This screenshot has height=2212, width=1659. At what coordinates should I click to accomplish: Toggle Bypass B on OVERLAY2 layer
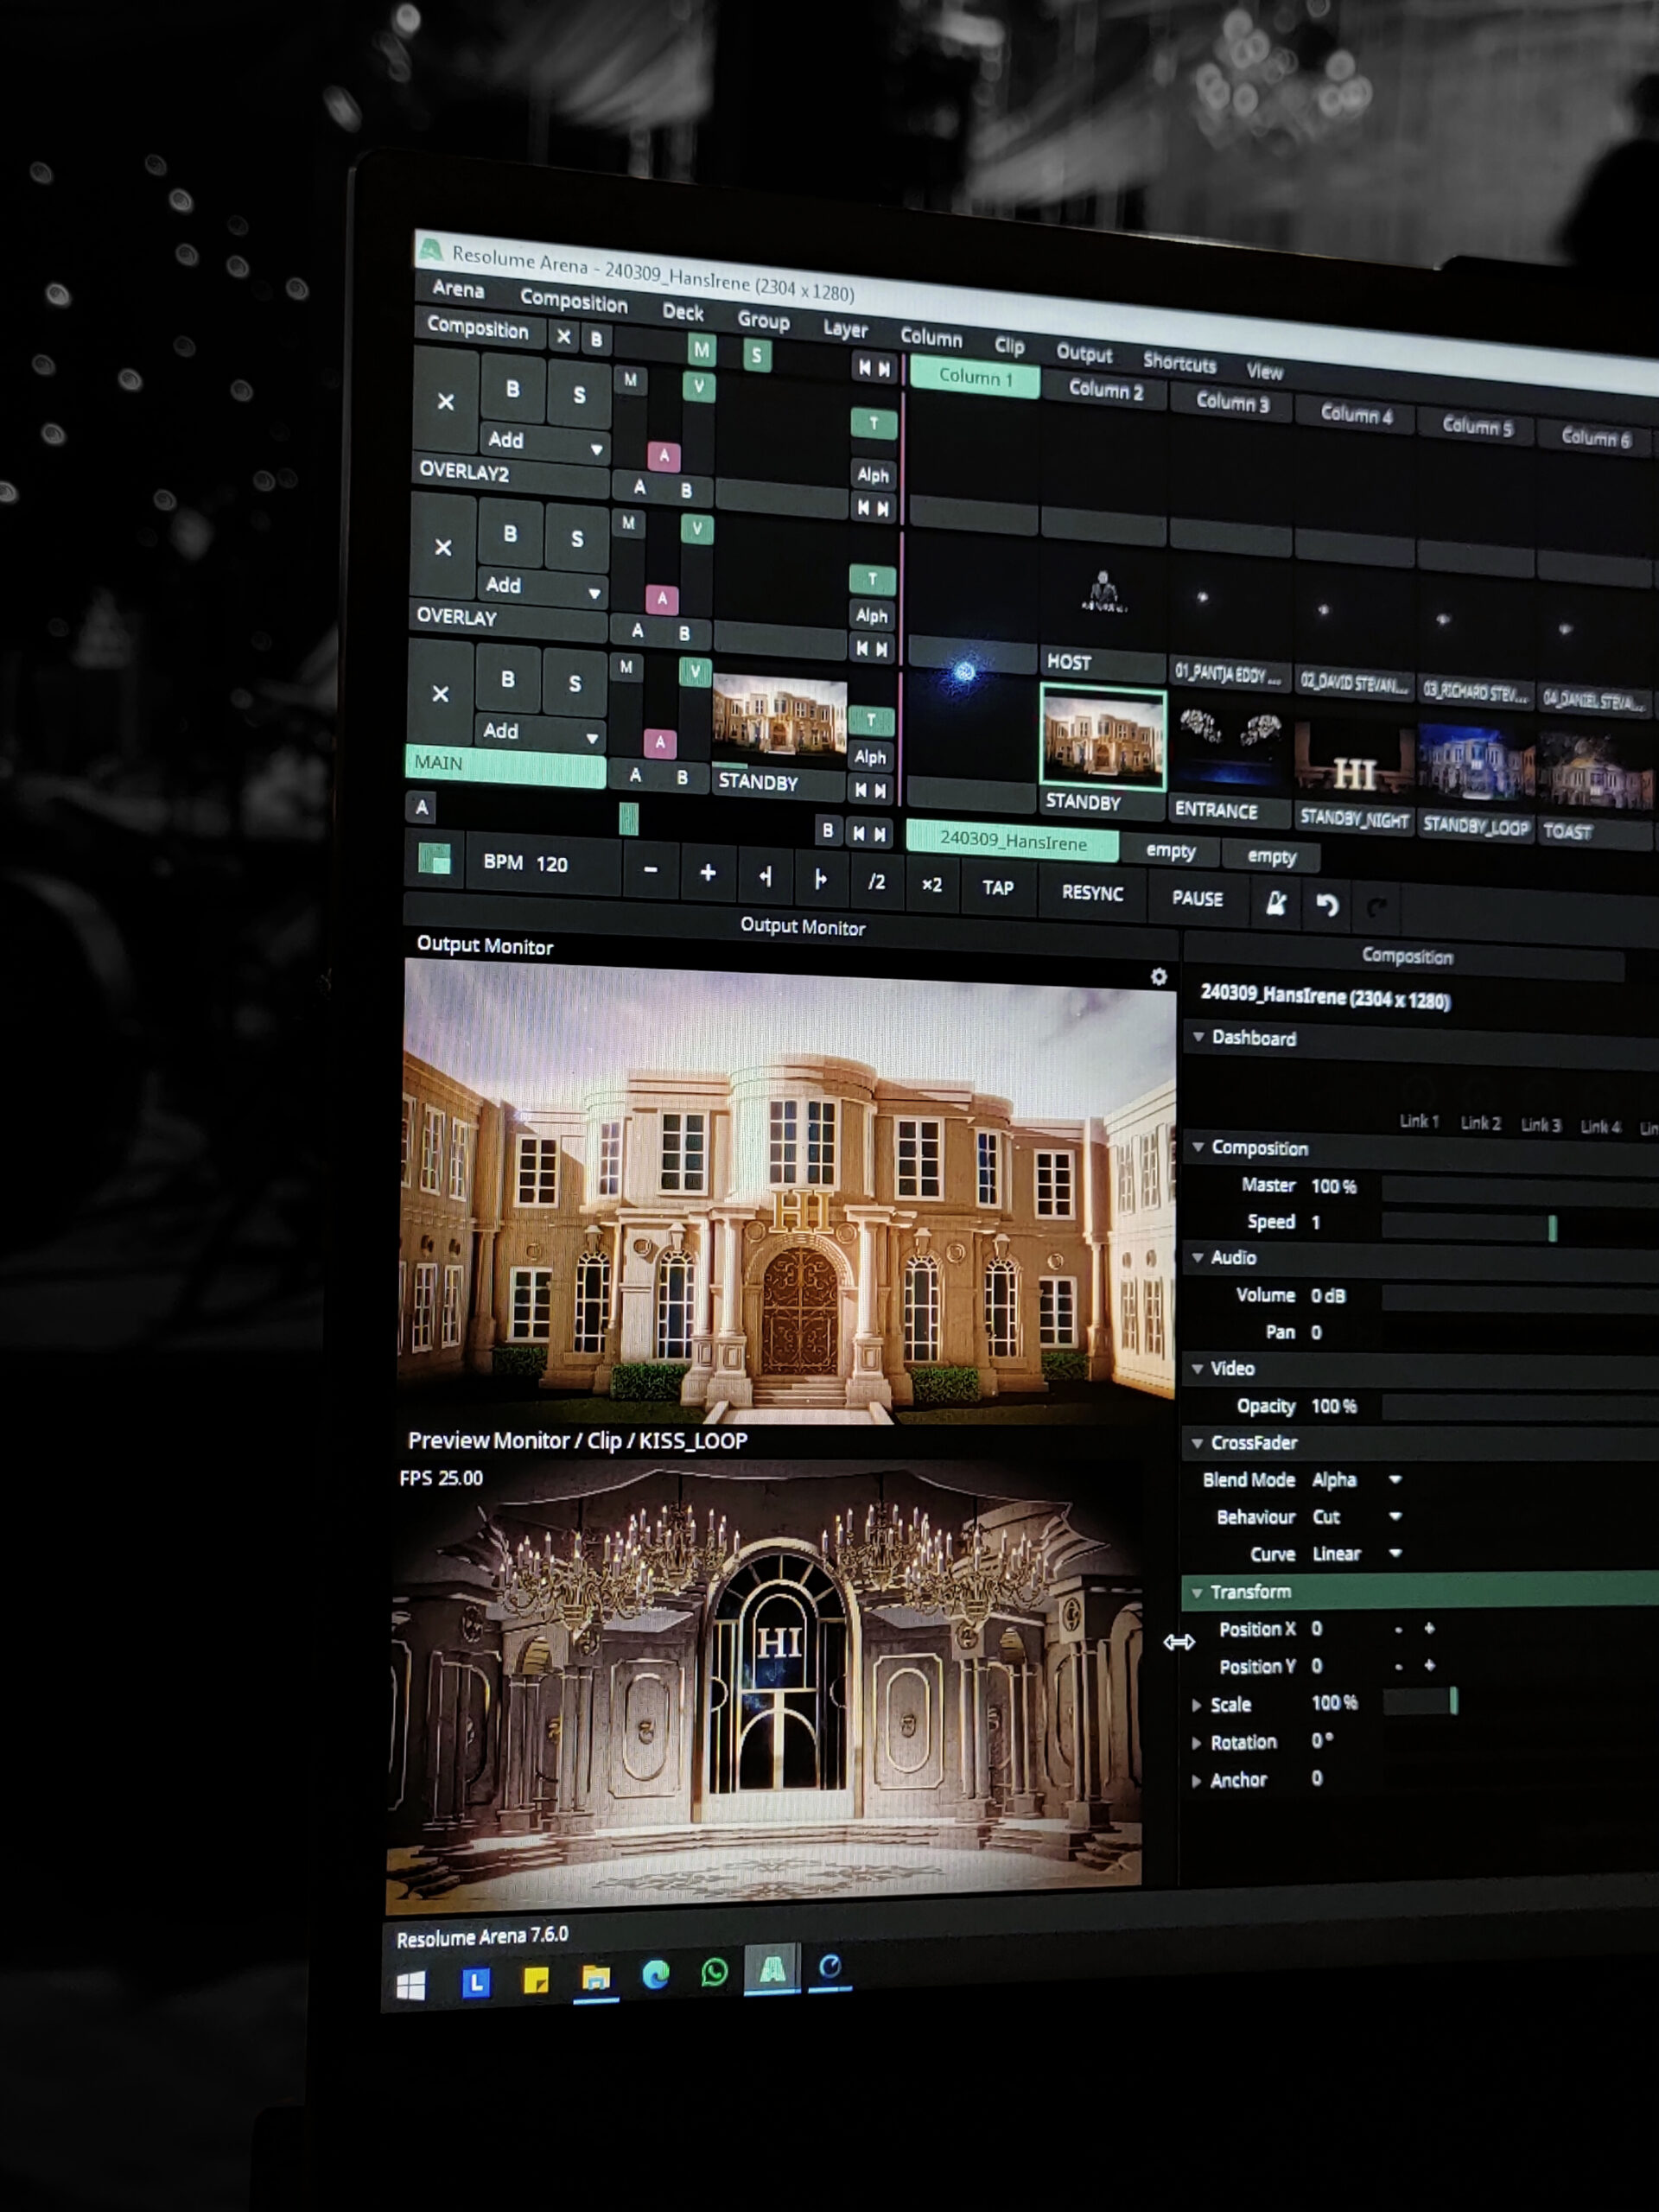click(x=512, y=389)
